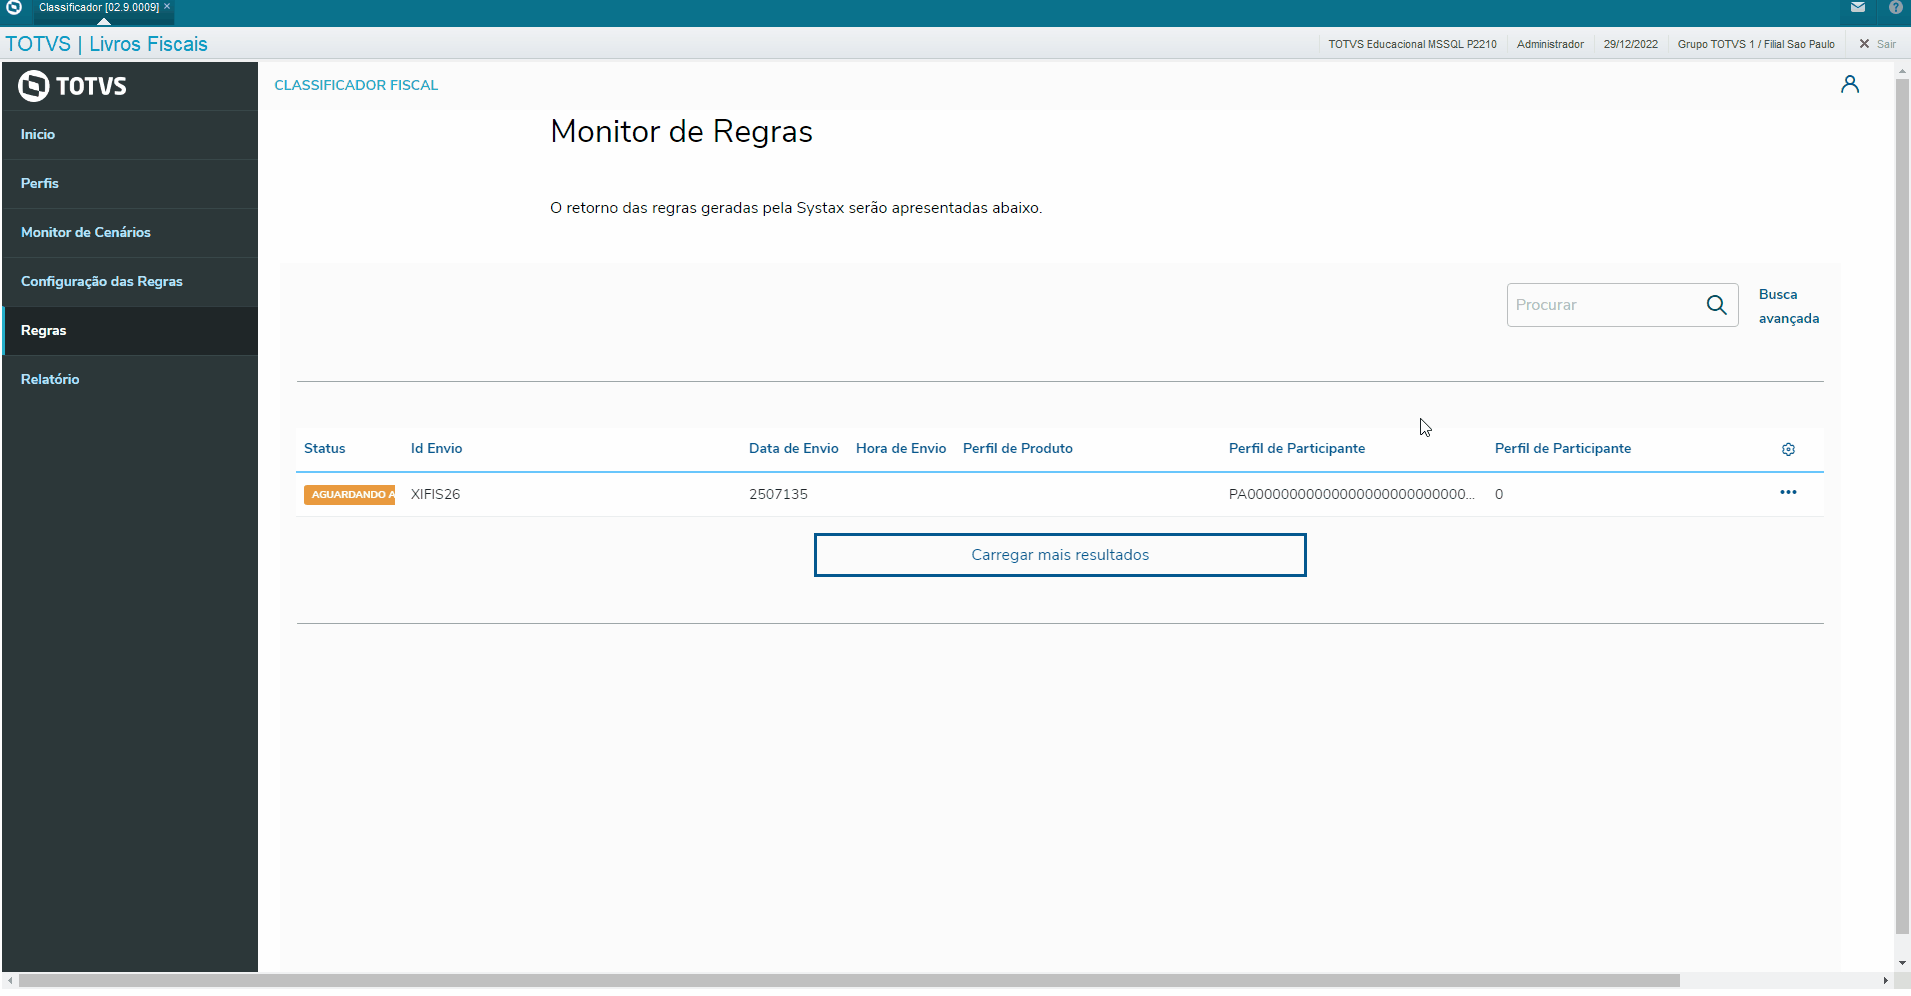Click the Sair exit button
1911x996 pixels.
pos(1877,44)
